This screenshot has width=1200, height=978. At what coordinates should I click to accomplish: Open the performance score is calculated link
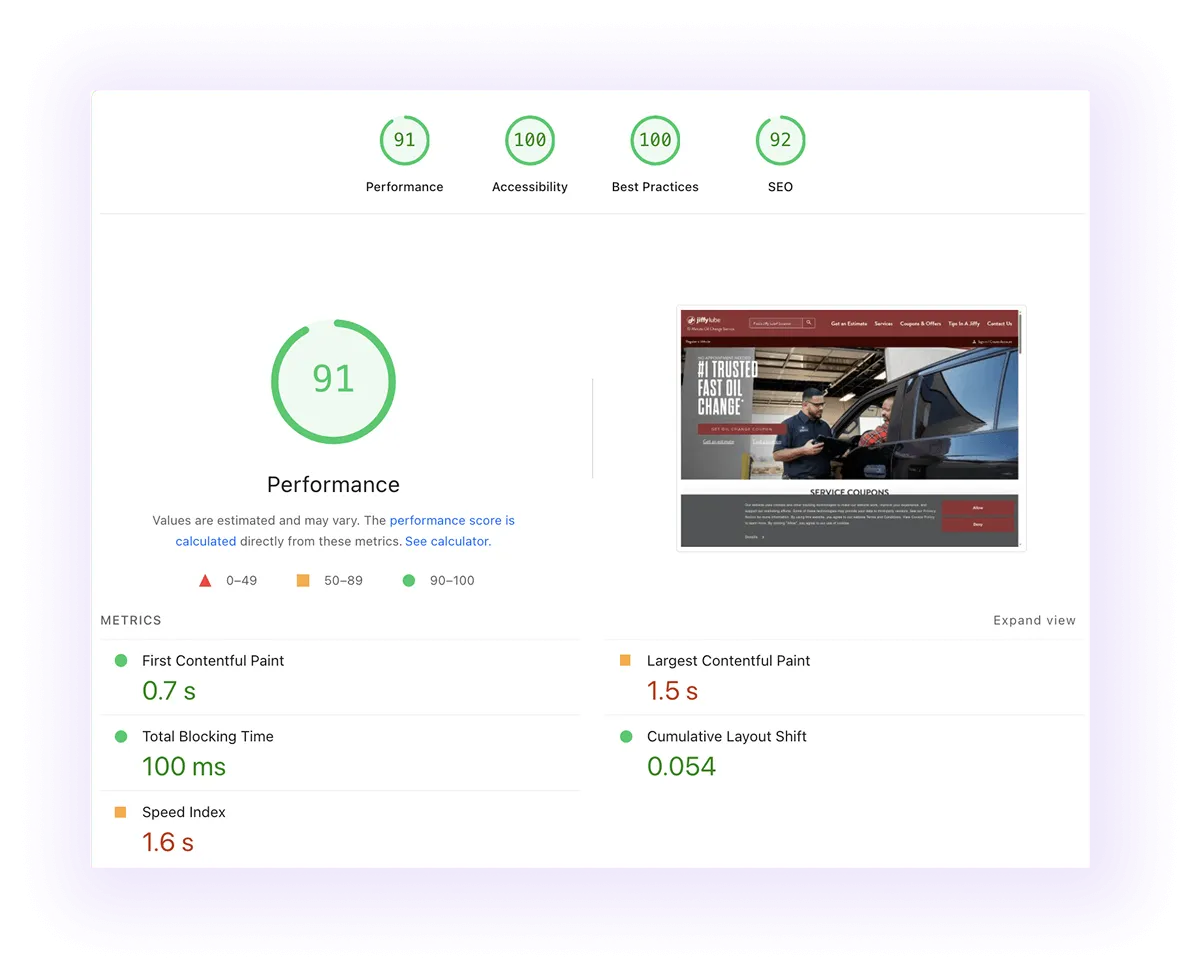(x=452, y=520)
